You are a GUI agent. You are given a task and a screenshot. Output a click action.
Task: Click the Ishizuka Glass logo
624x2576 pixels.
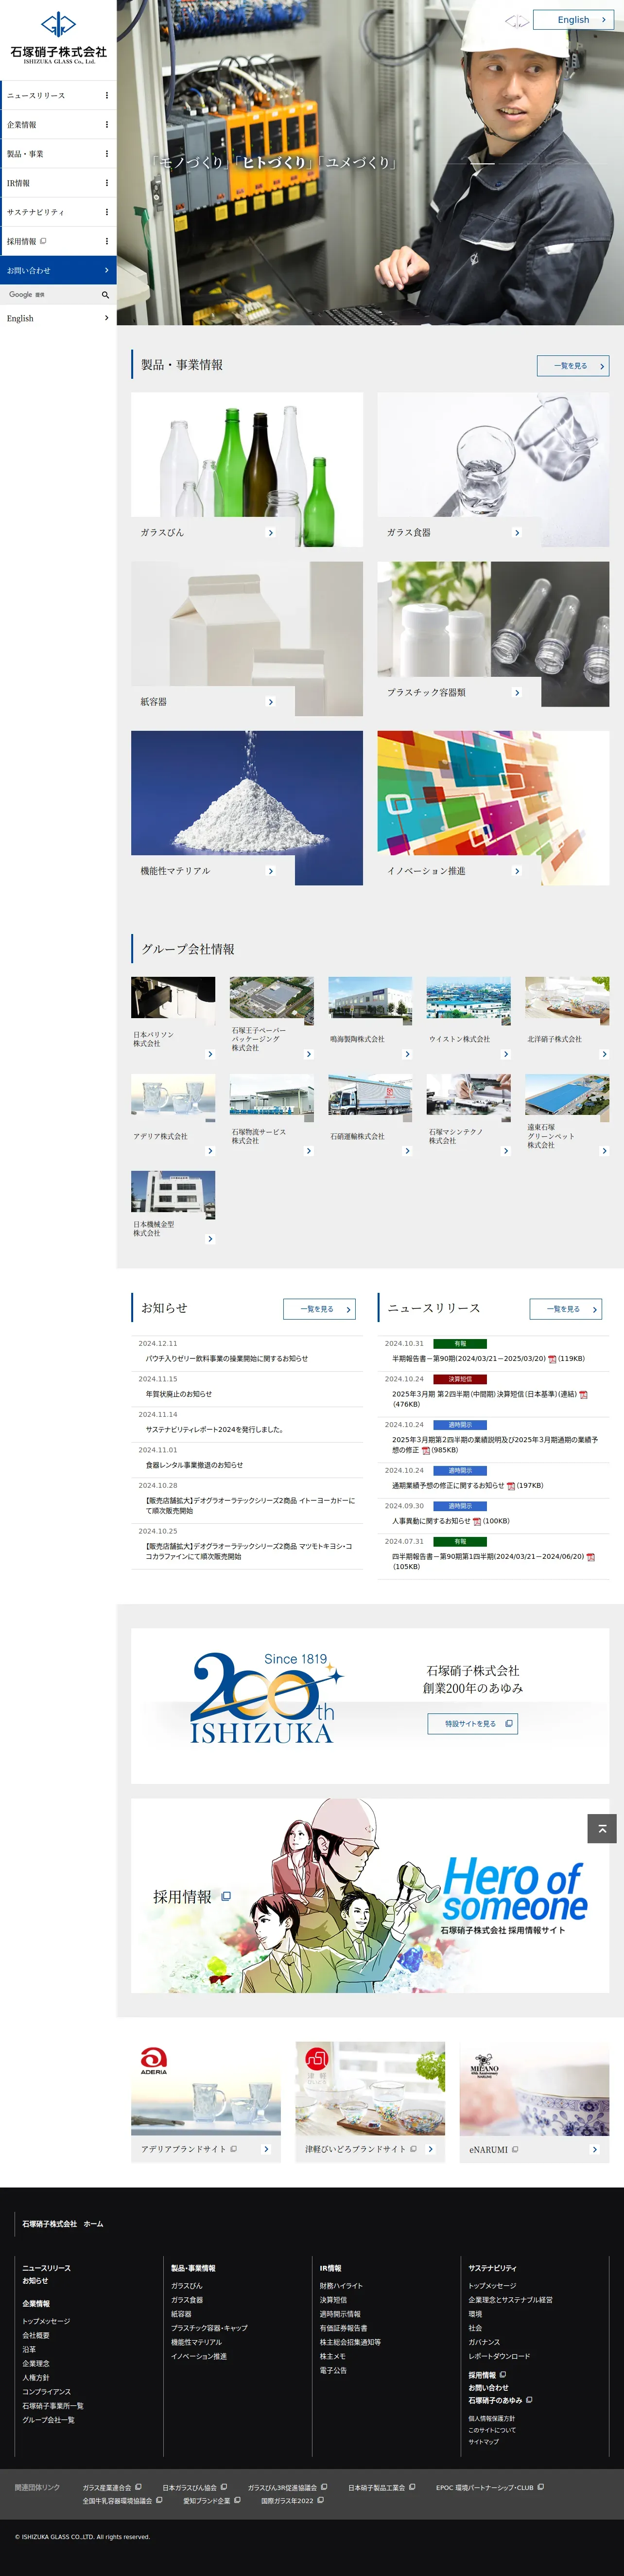(x=58, y=38)
